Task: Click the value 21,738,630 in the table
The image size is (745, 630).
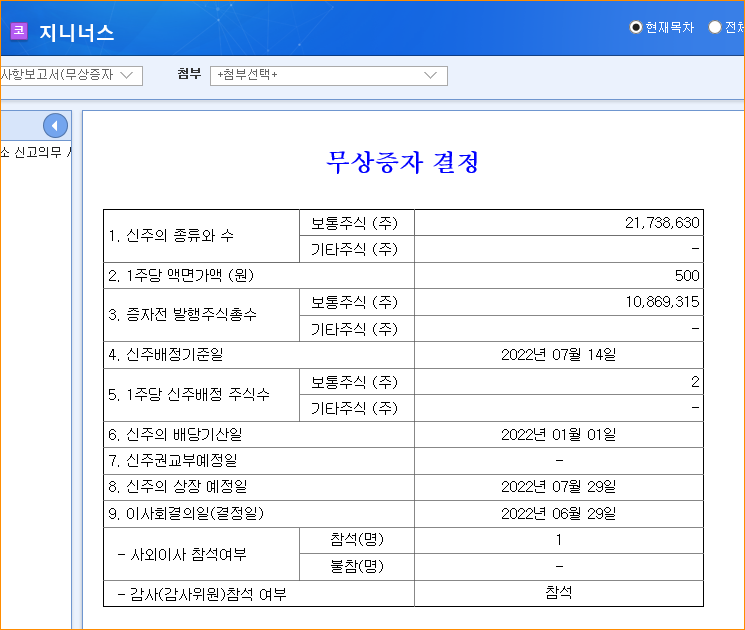Action: [x=662, y=223]
